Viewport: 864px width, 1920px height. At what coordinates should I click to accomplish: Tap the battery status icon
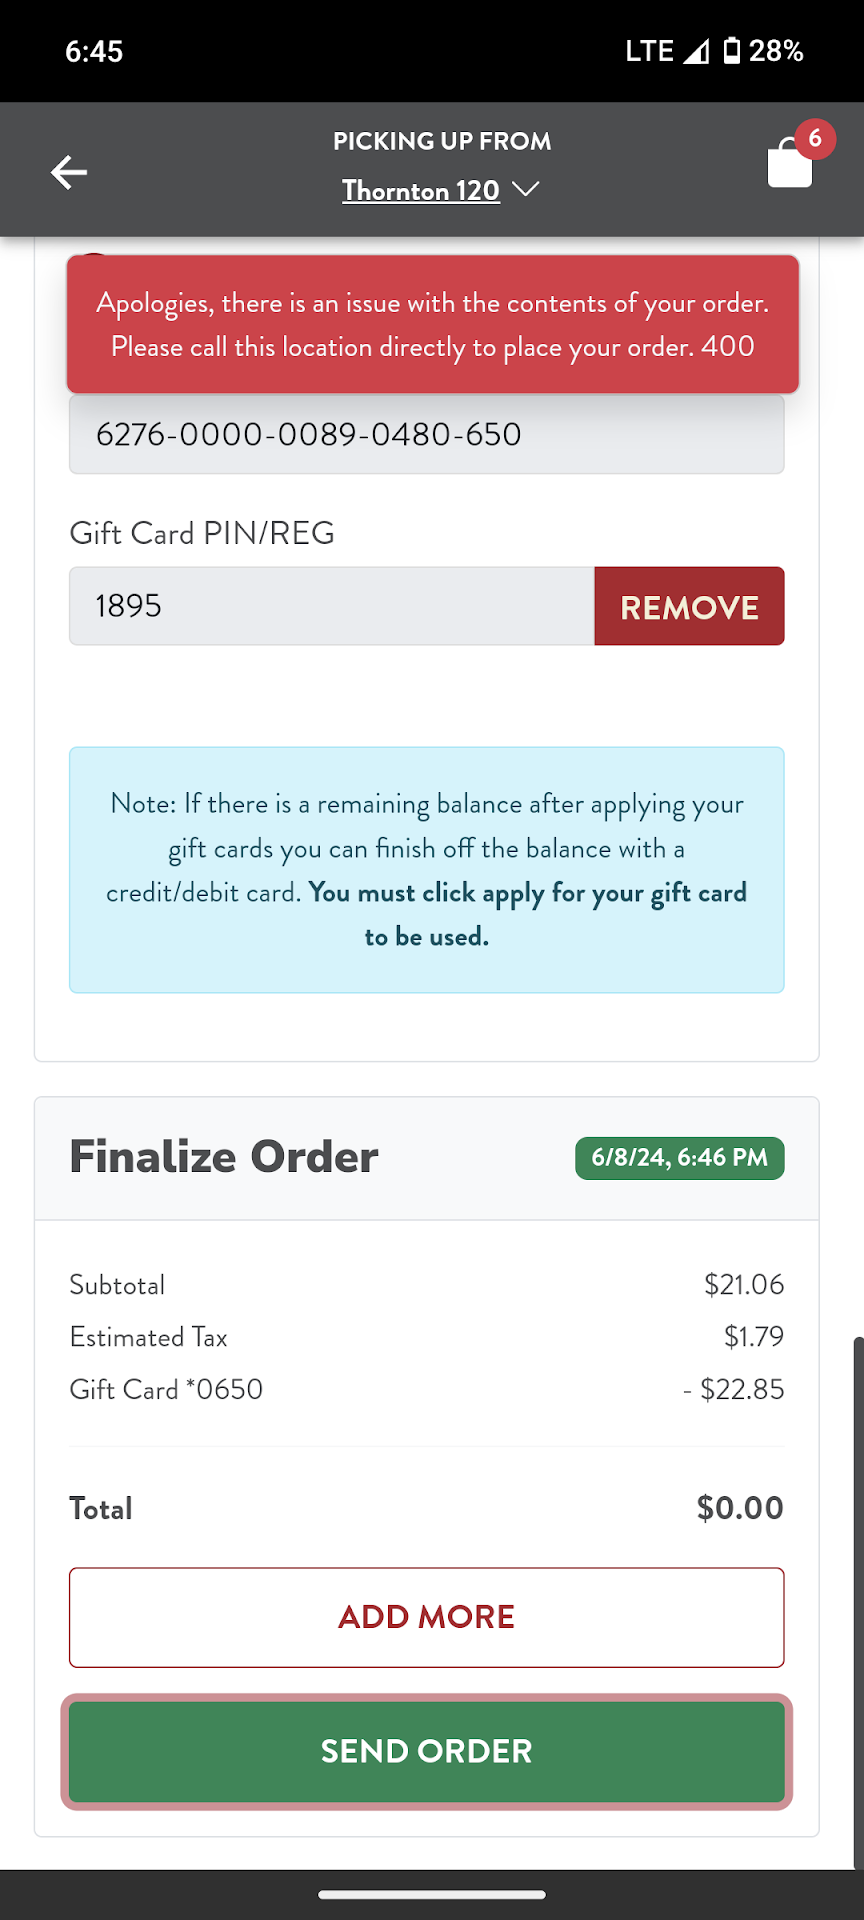[732, 51]
